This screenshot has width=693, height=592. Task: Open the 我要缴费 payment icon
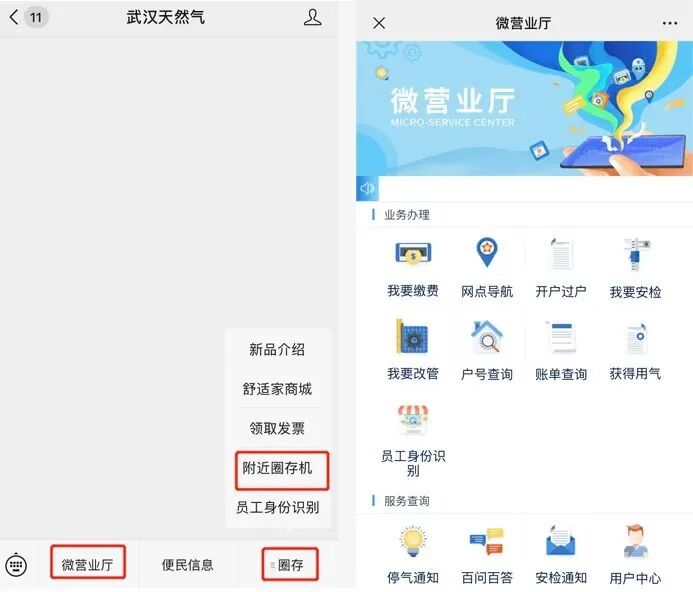[413, 254]
